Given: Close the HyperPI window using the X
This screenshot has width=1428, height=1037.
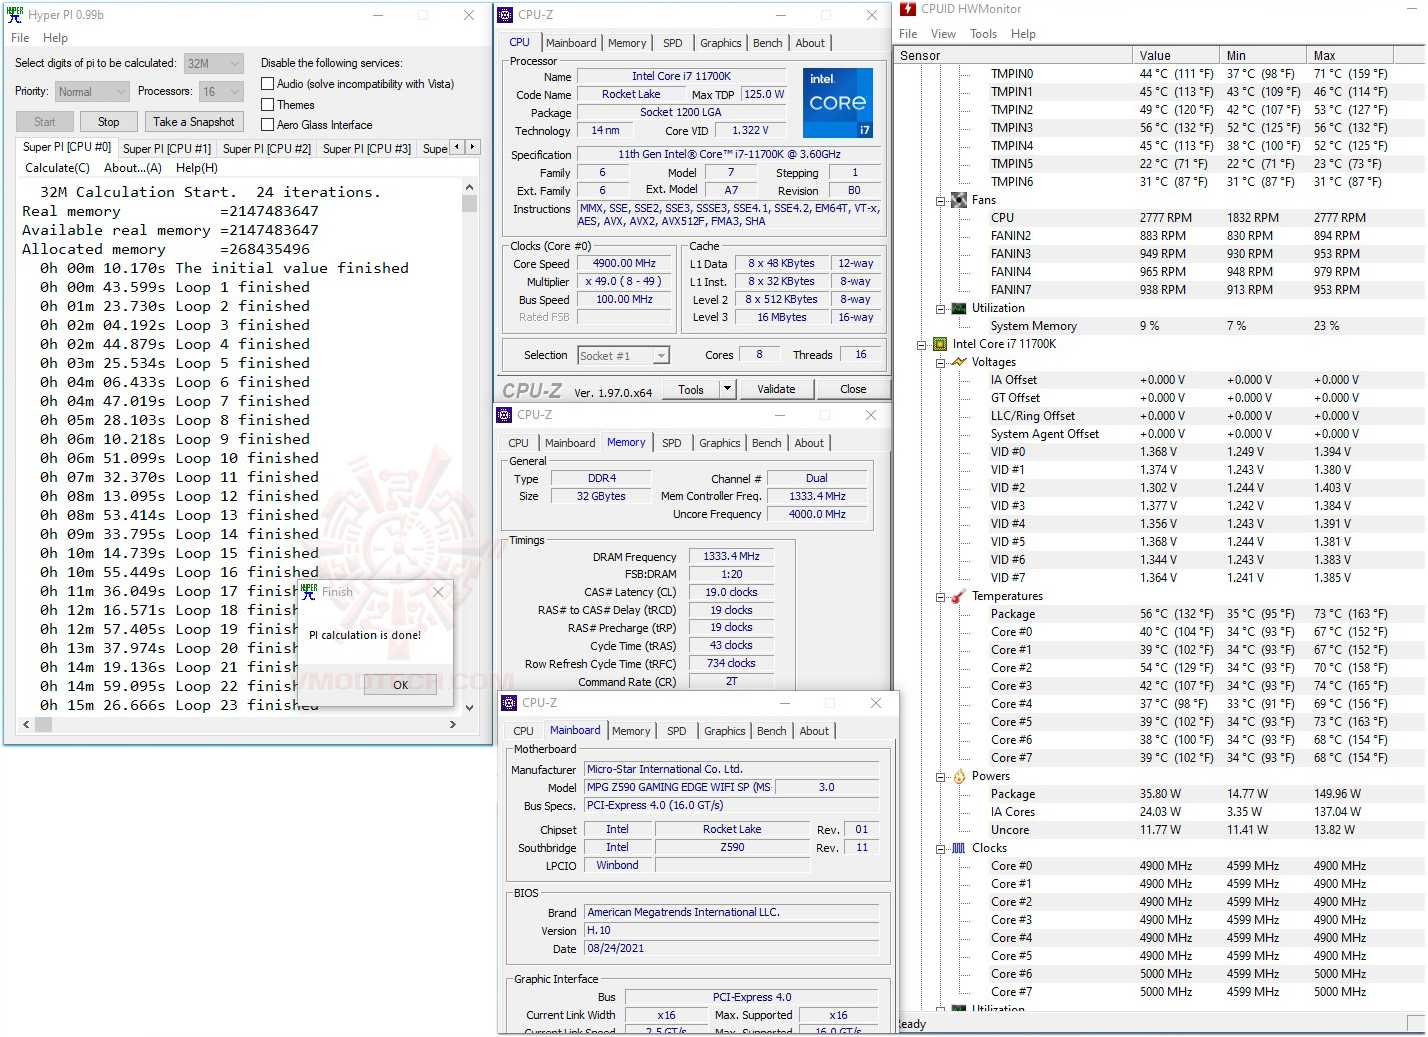Looking at the screenshot, I should [x=469, y=15].
